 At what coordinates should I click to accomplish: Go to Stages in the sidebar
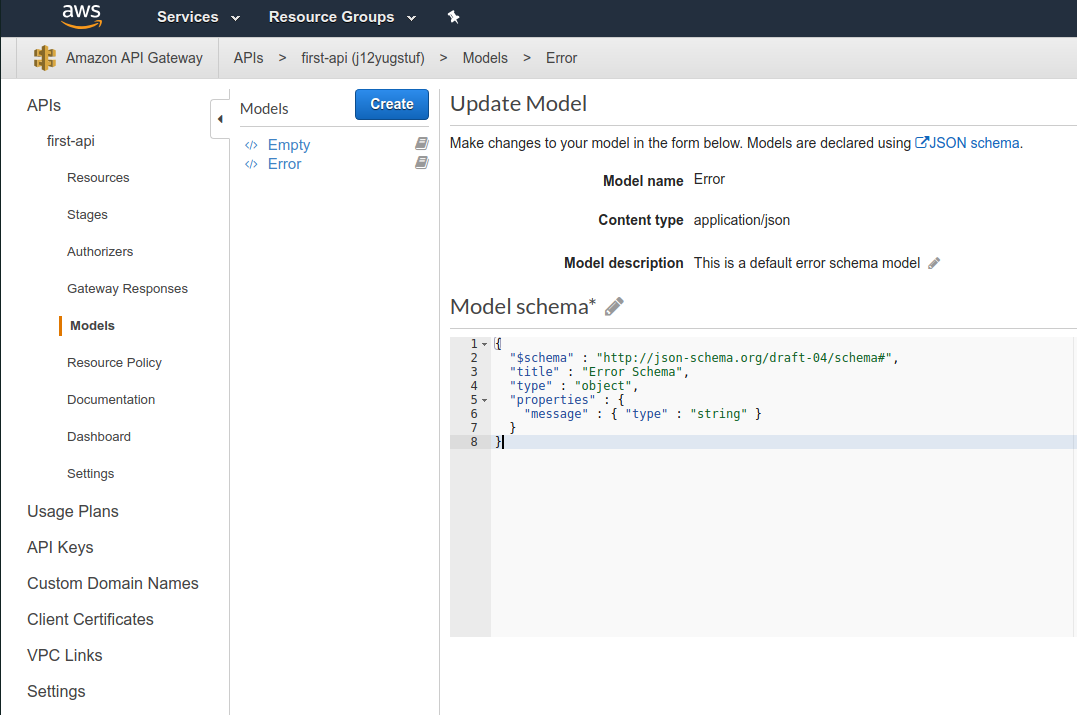point(87,215)
